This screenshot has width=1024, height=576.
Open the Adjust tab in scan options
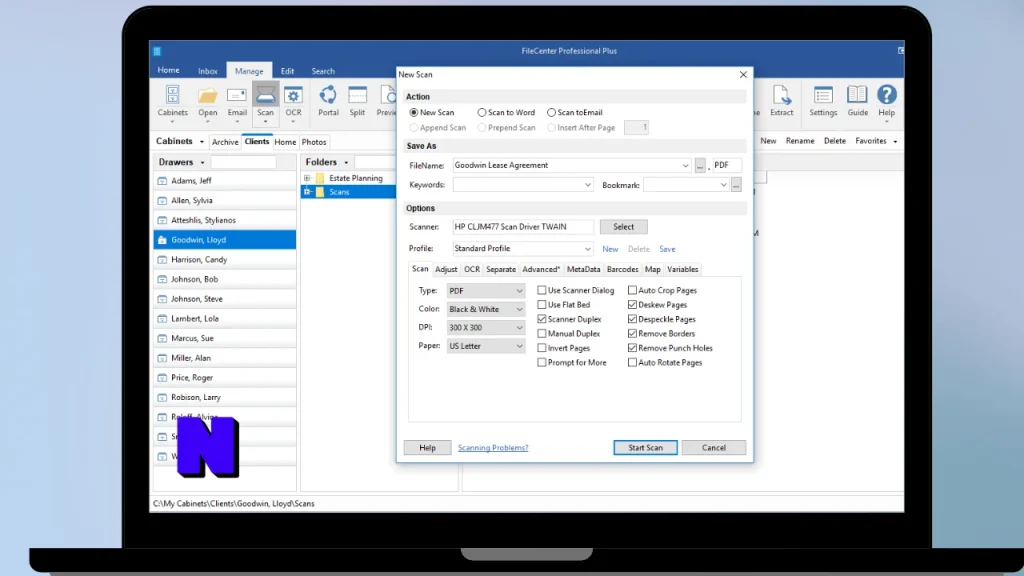click(446, 269)
